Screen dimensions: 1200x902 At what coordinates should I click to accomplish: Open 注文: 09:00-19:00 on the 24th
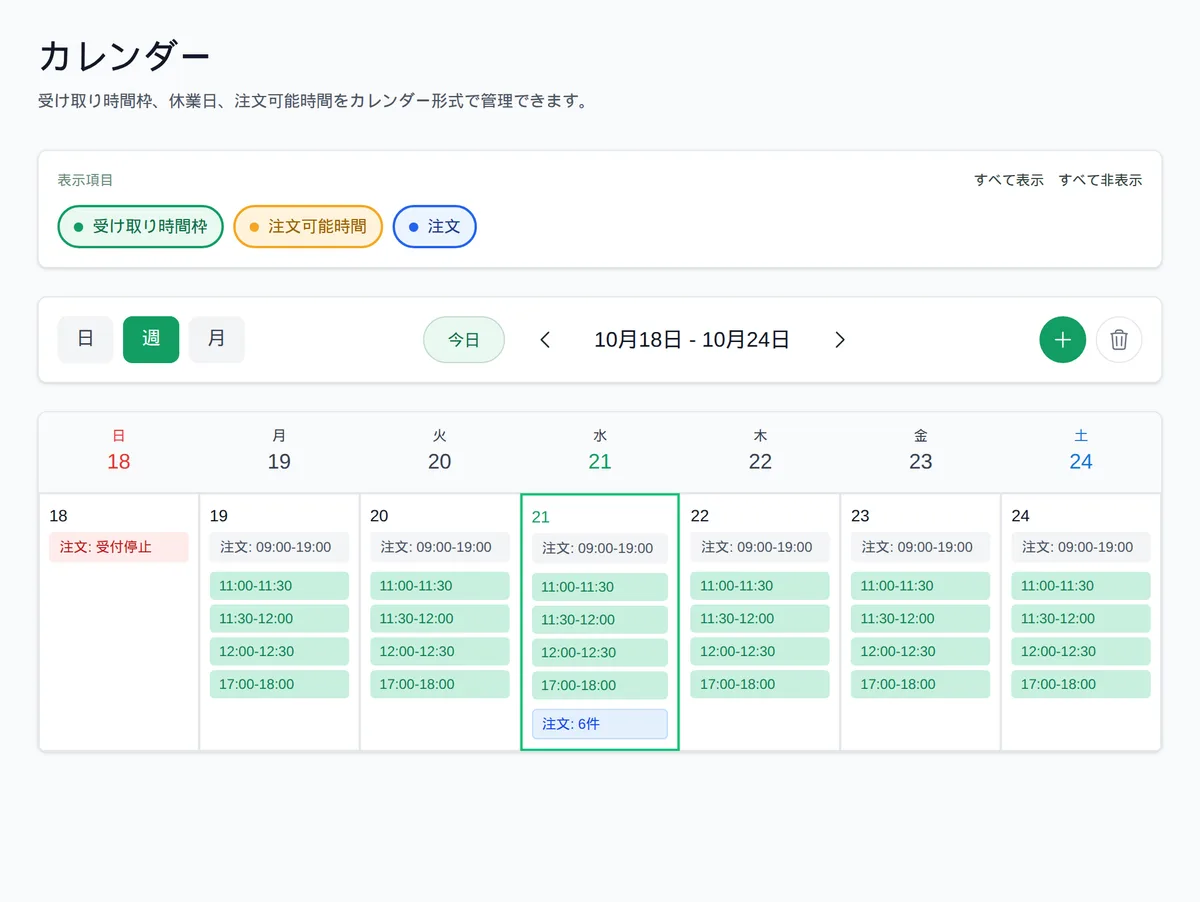tap(1081, 547)
